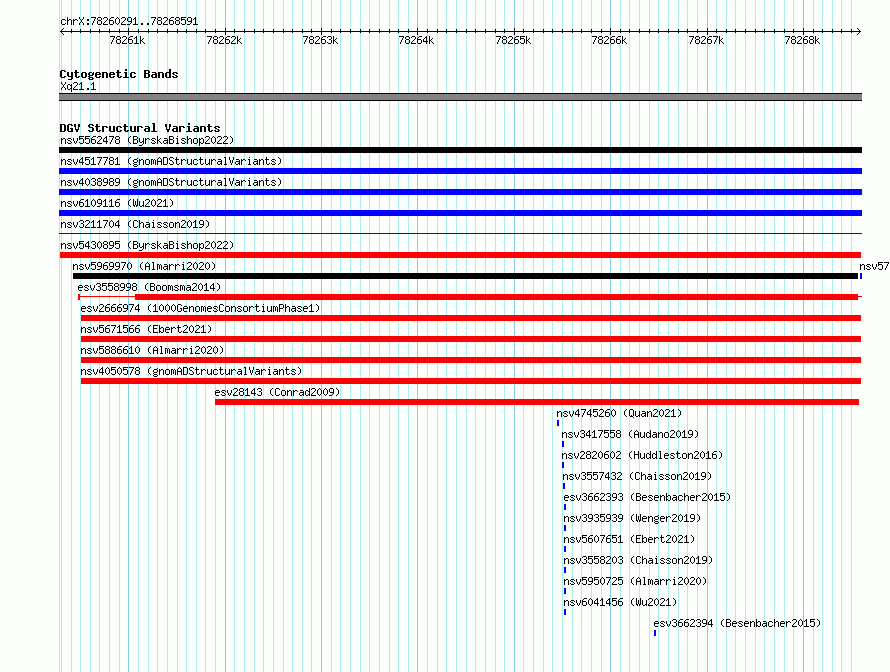
Task: Click the 78268k ruler position
Action: click(x=802, y=40)
